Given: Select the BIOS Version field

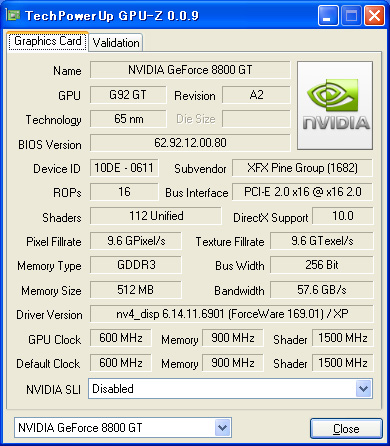Looking at the screenshot, I should pos(190,143).
